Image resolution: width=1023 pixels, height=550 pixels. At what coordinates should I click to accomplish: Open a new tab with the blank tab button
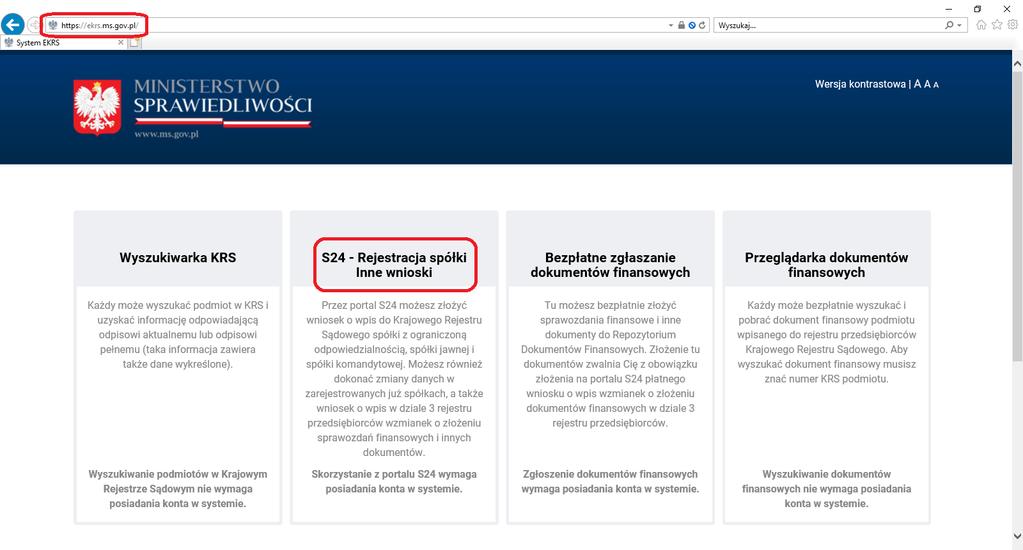click(134, 42)
